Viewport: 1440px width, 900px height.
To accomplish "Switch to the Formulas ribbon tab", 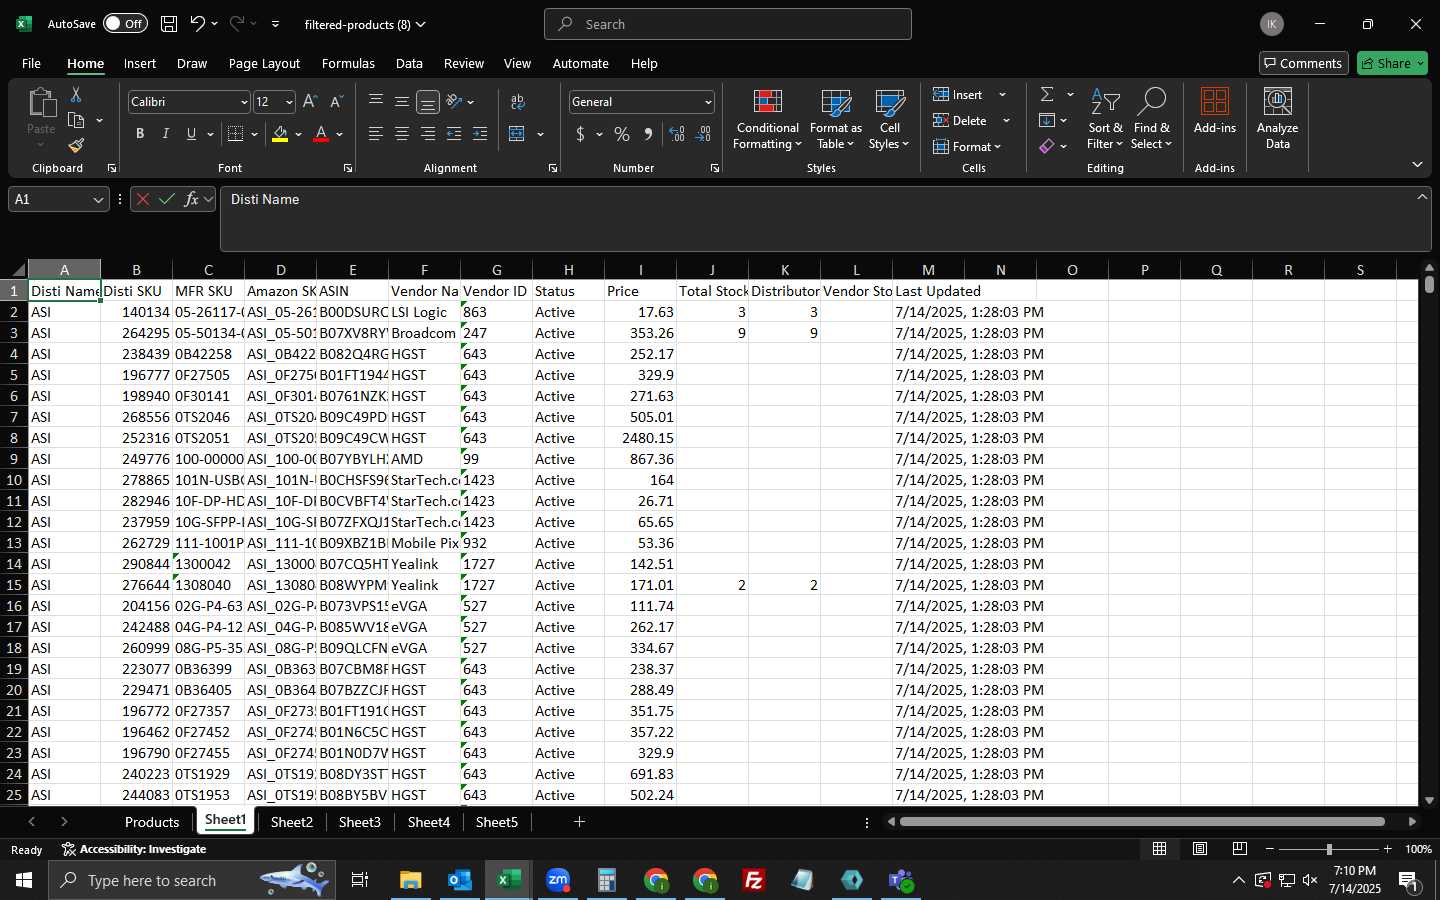I will (x=348, y=63).
